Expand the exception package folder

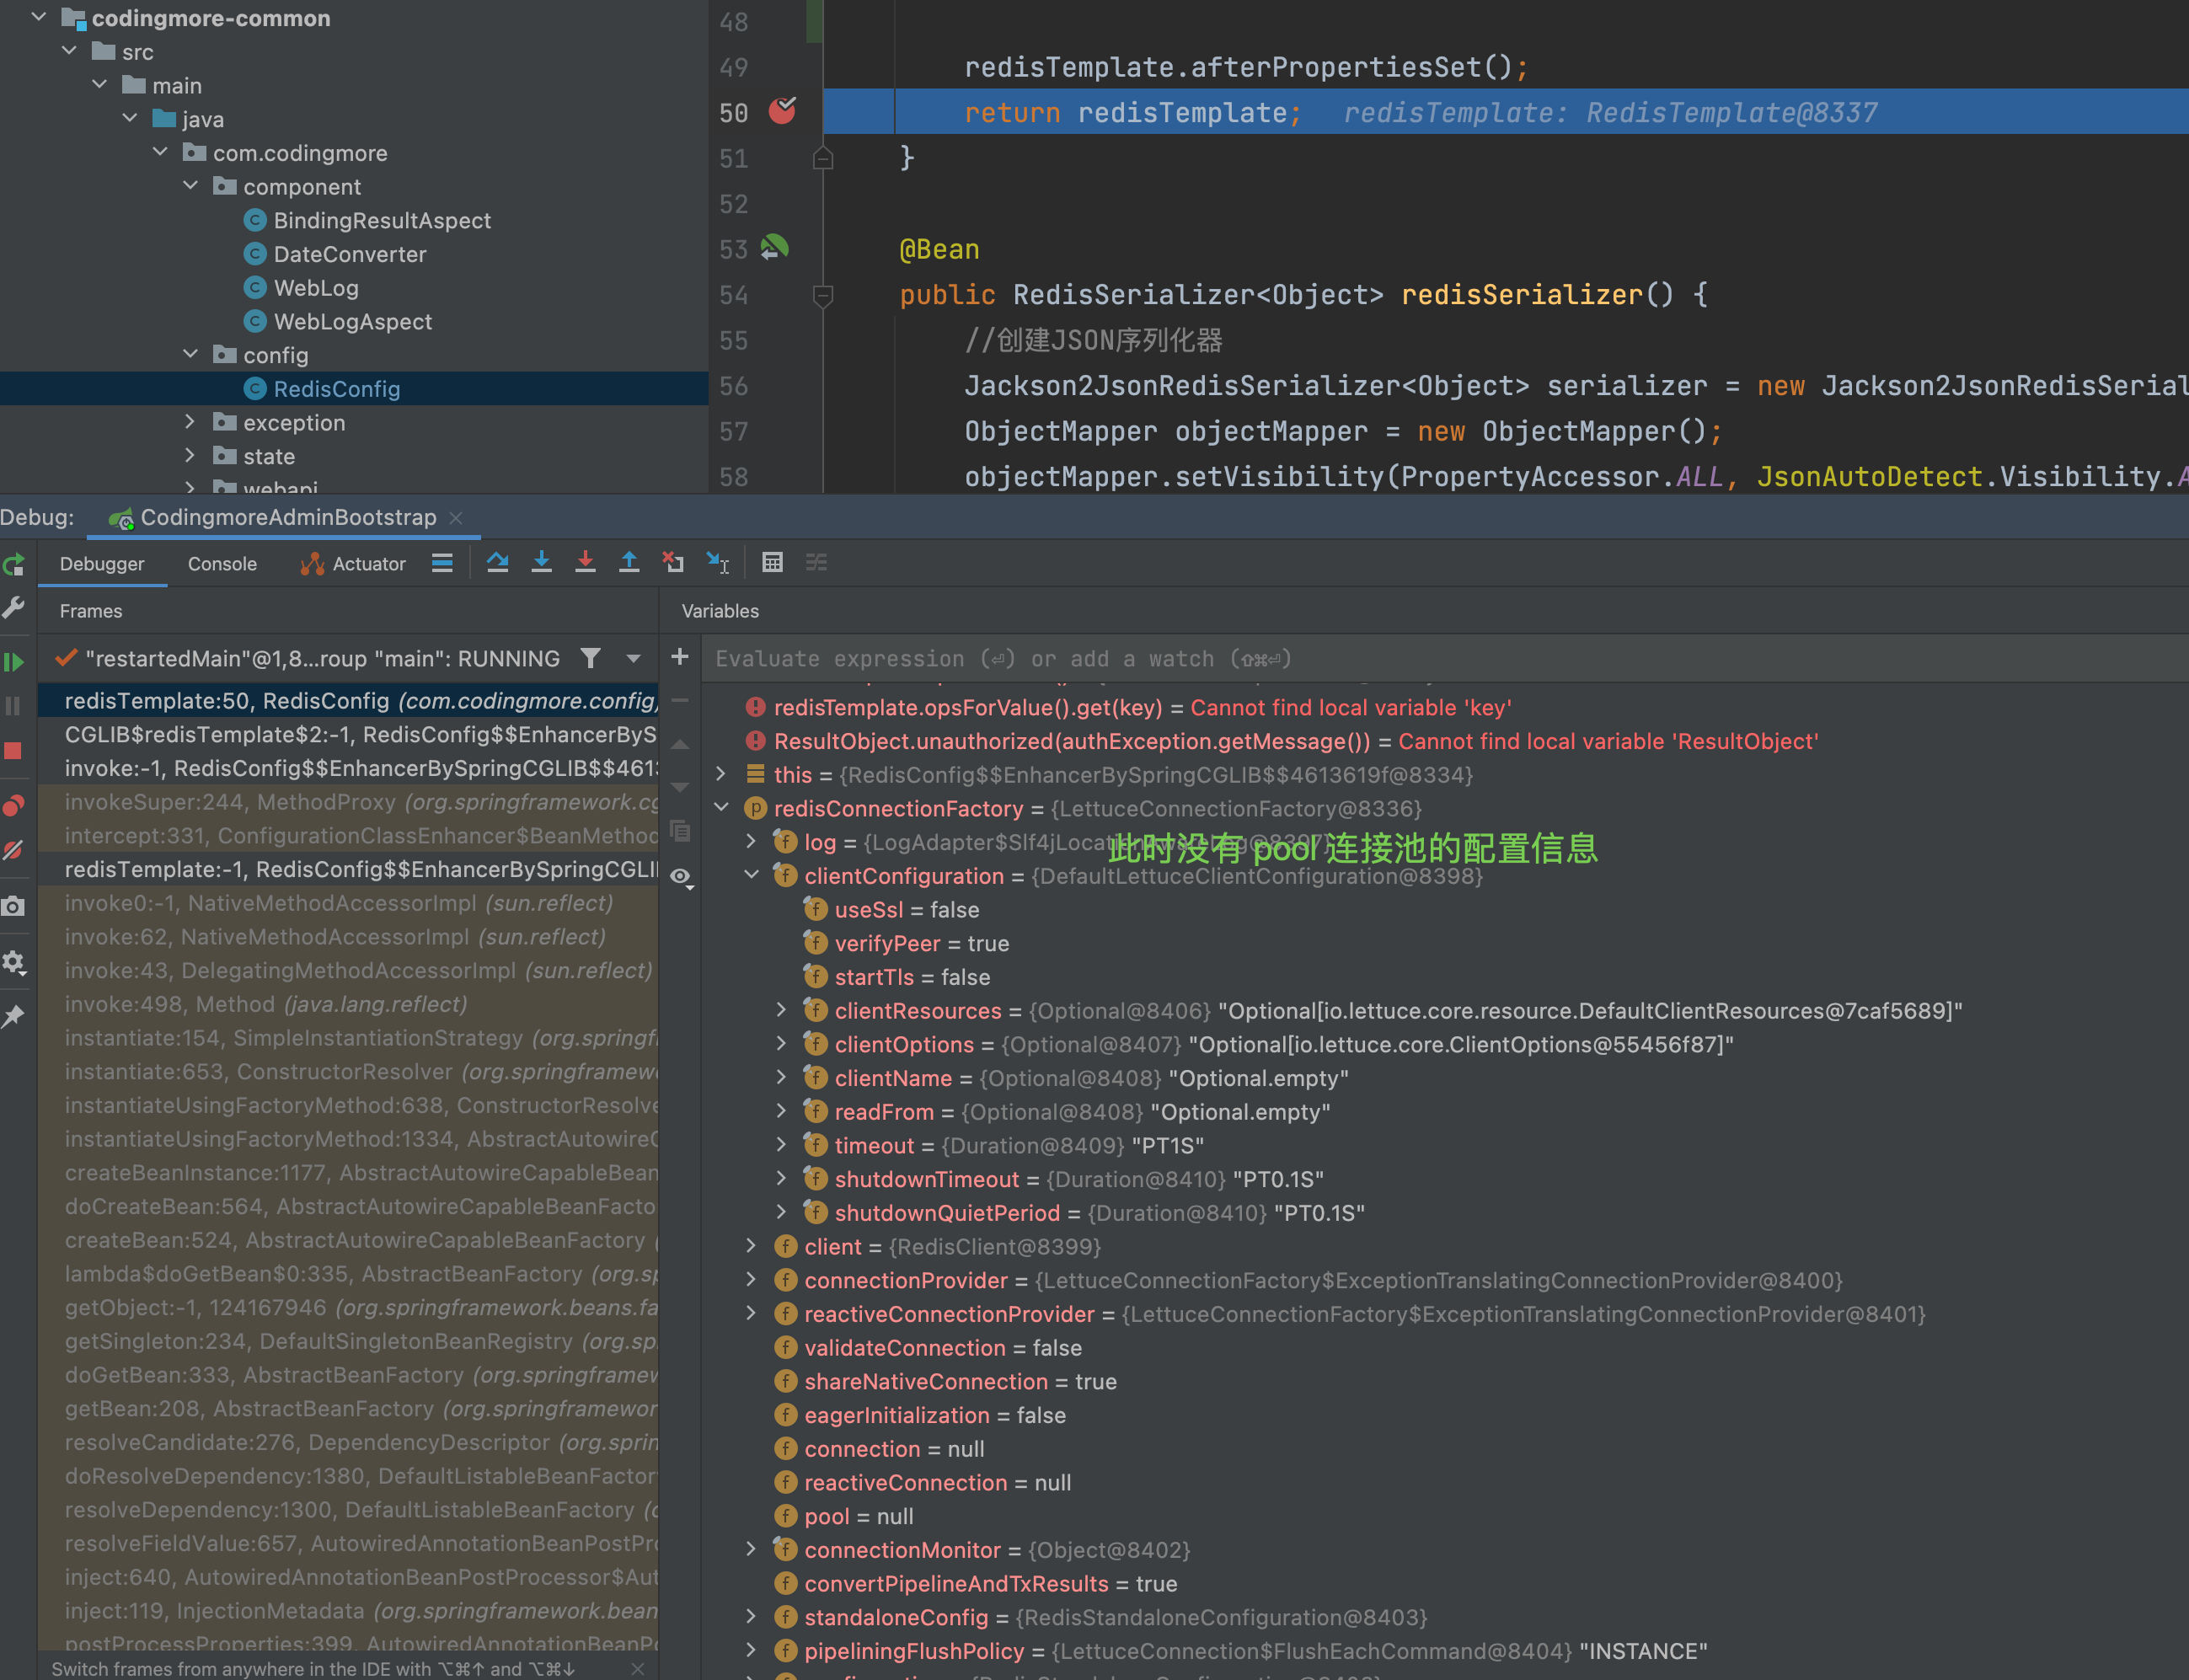click(x=190, y=422)
